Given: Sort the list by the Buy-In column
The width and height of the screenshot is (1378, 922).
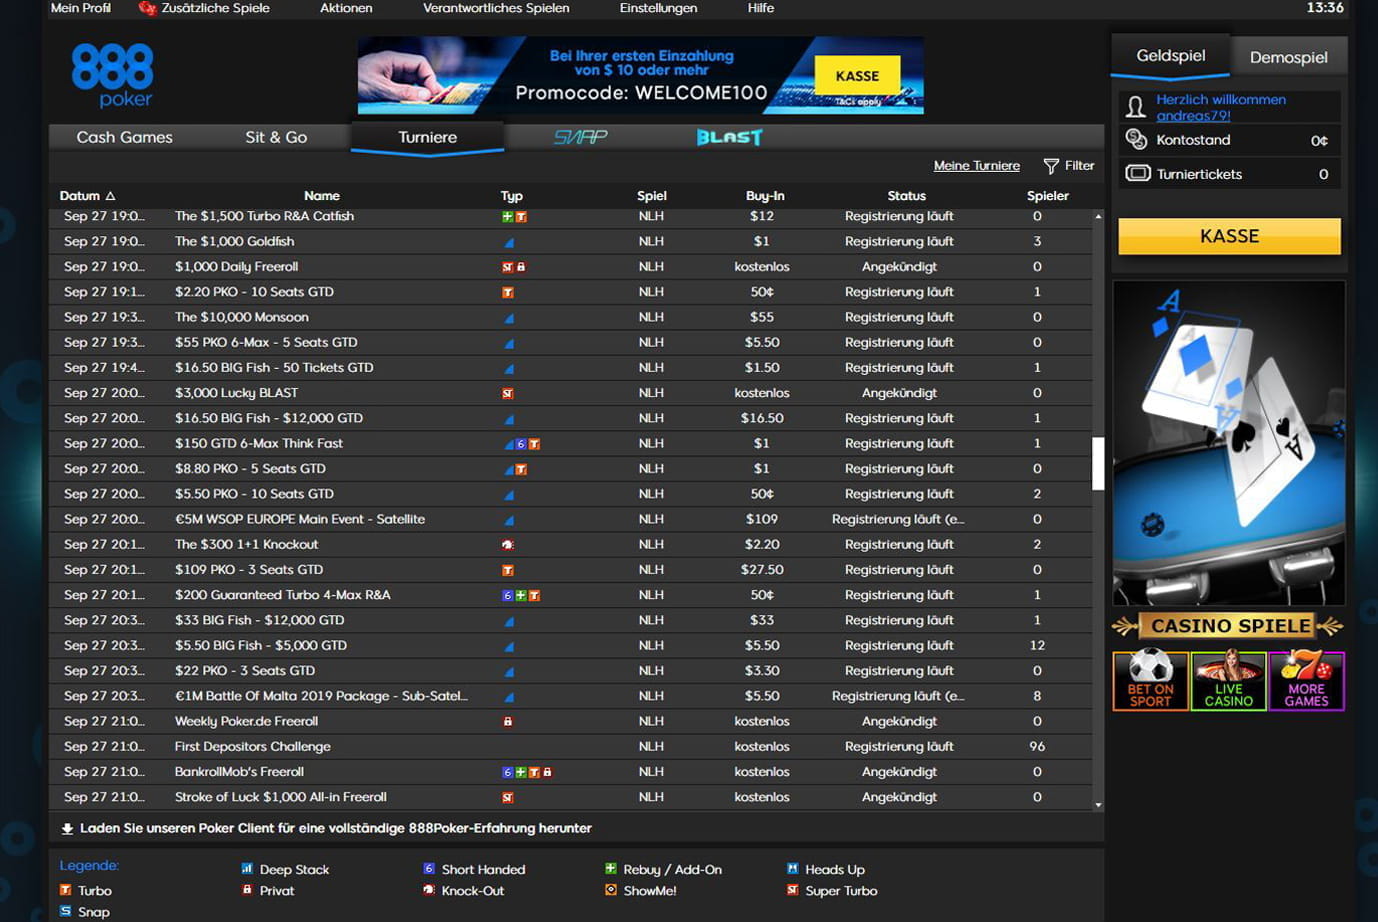Looking at the screenshot, I should point(765,196).
